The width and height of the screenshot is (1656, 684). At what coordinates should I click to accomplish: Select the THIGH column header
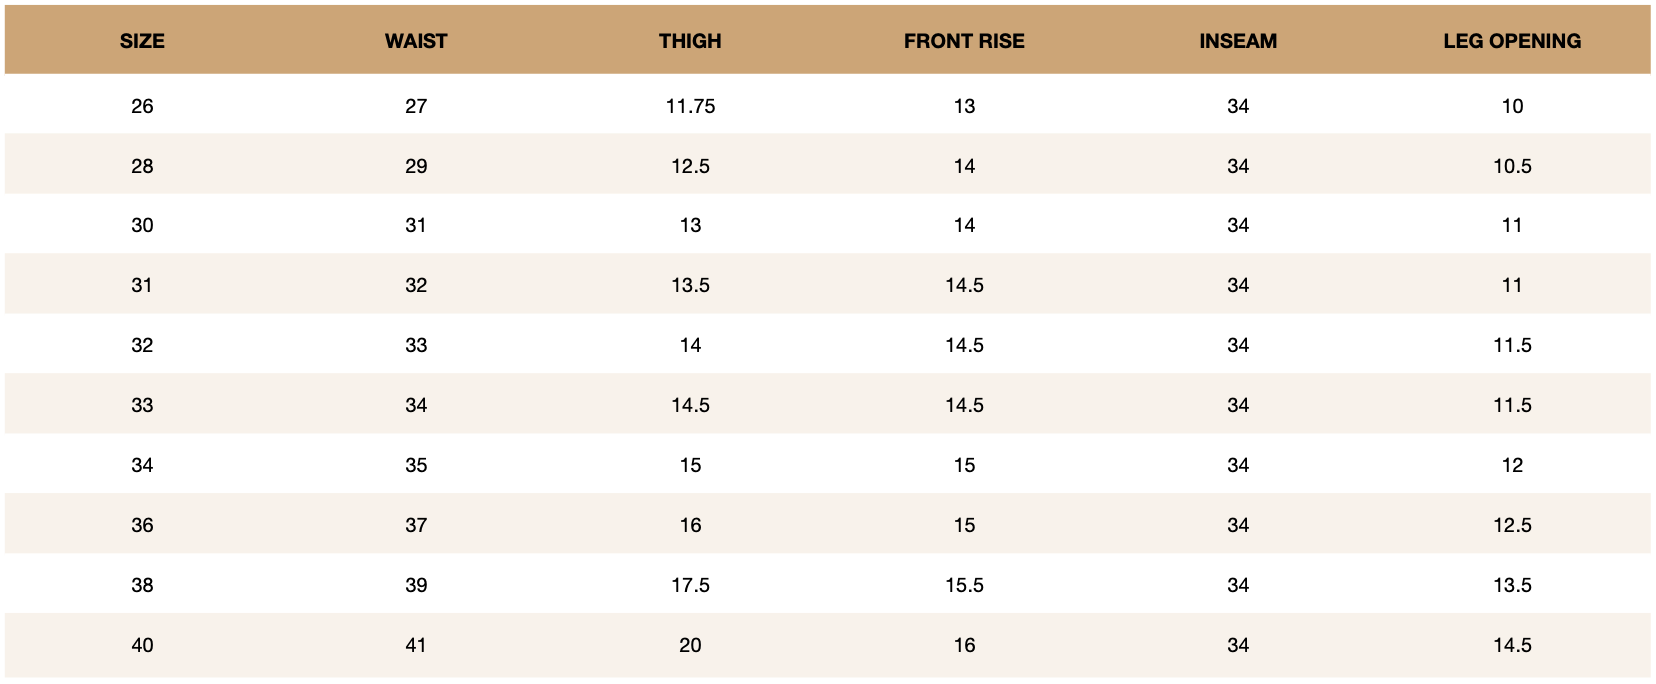(690, 41)
